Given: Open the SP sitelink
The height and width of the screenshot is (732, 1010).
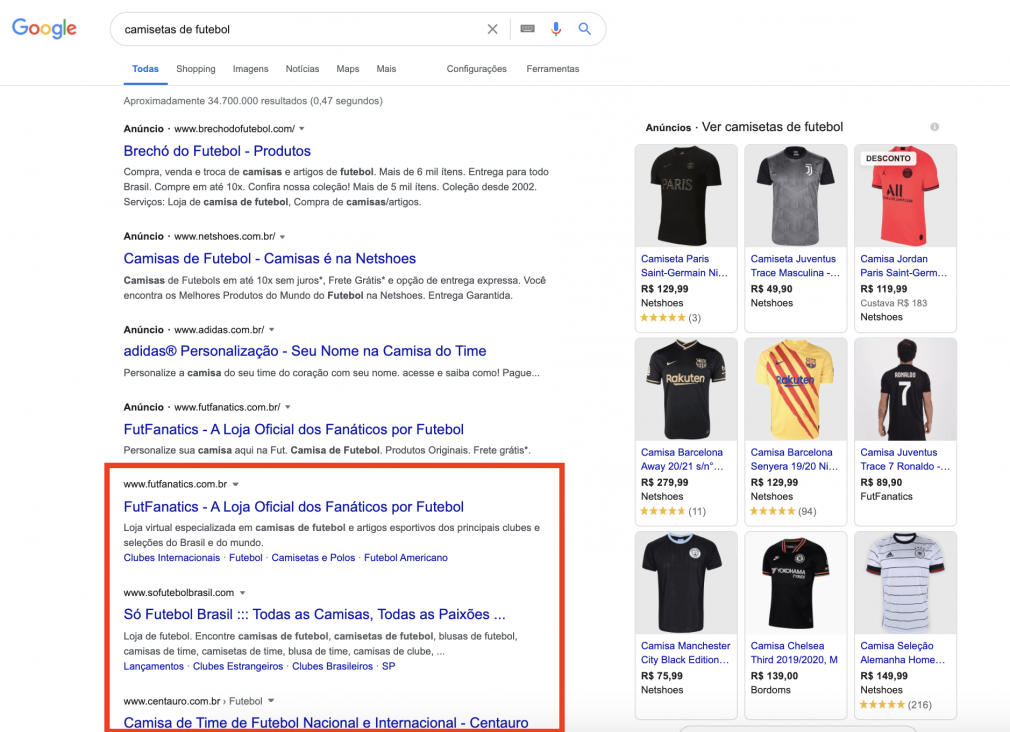Looking at the screenshot, I should [x=388, y=666].
